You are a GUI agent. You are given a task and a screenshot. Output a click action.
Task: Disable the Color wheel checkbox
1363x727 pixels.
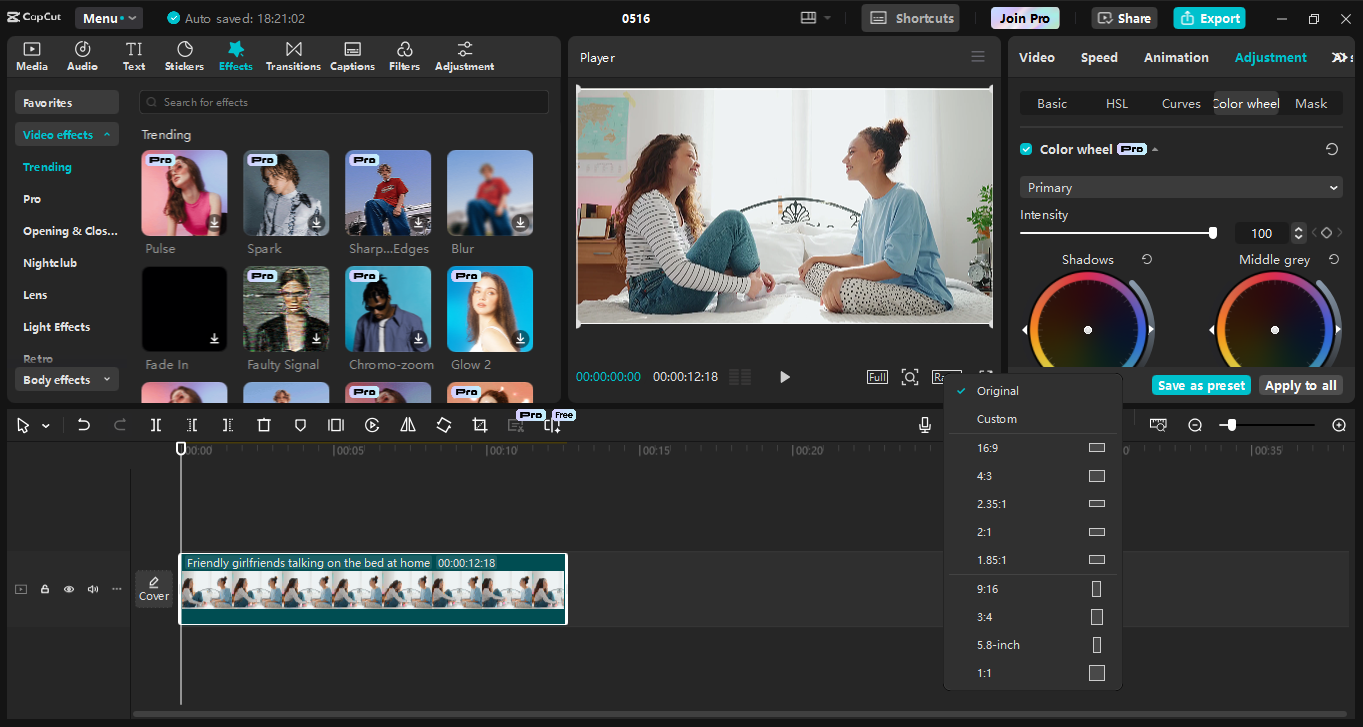point(1025,148)
